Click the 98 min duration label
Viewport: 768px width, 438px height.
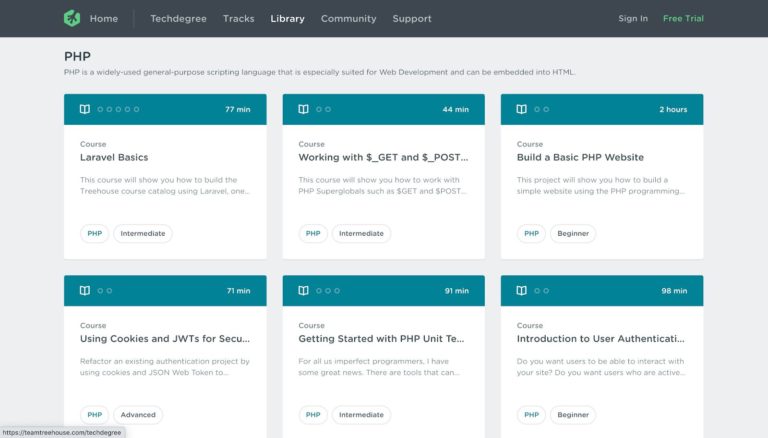point(674,291)
